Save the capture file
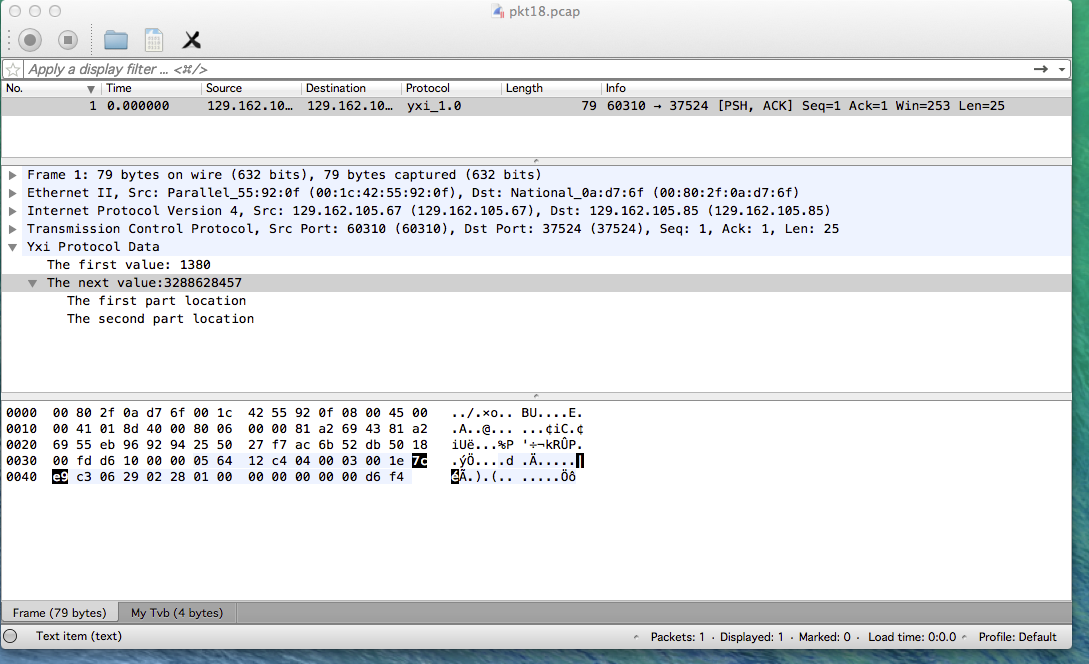1089x664 pixels. coord(152,40)
